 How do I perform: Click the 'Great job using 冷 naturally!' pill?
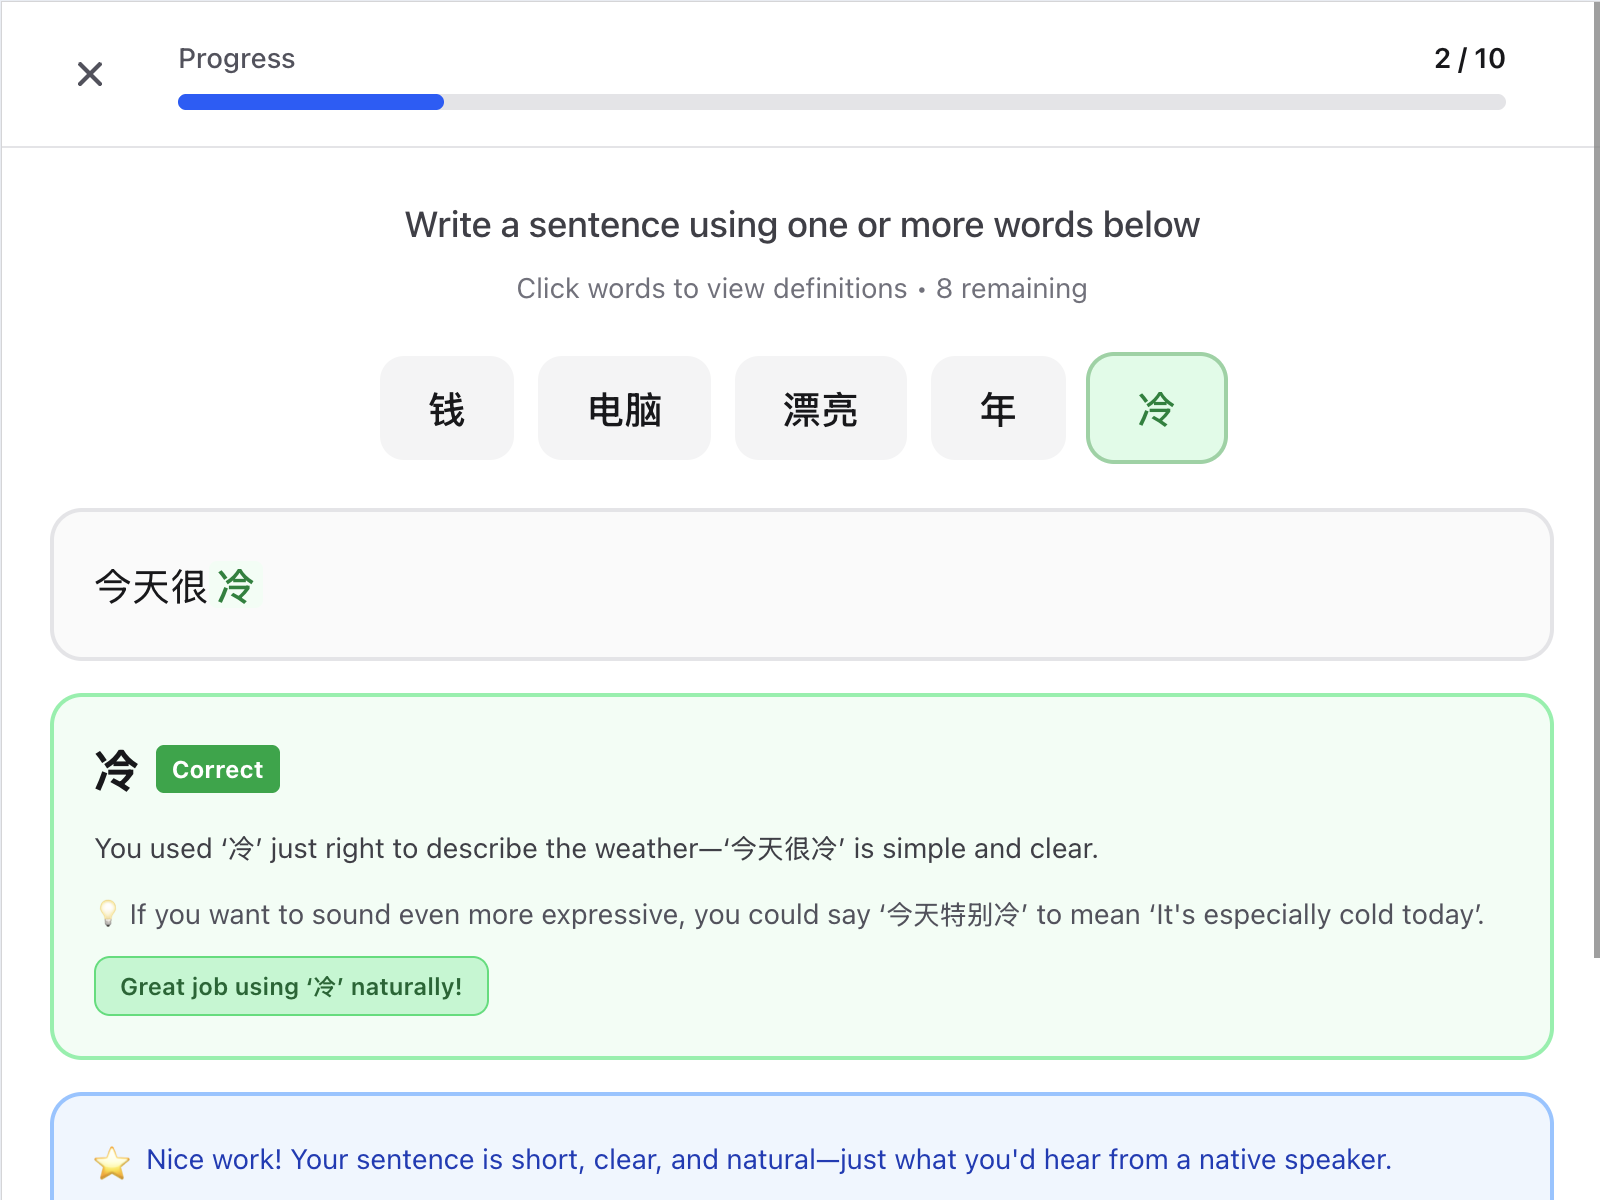click(x=291, y=986)
